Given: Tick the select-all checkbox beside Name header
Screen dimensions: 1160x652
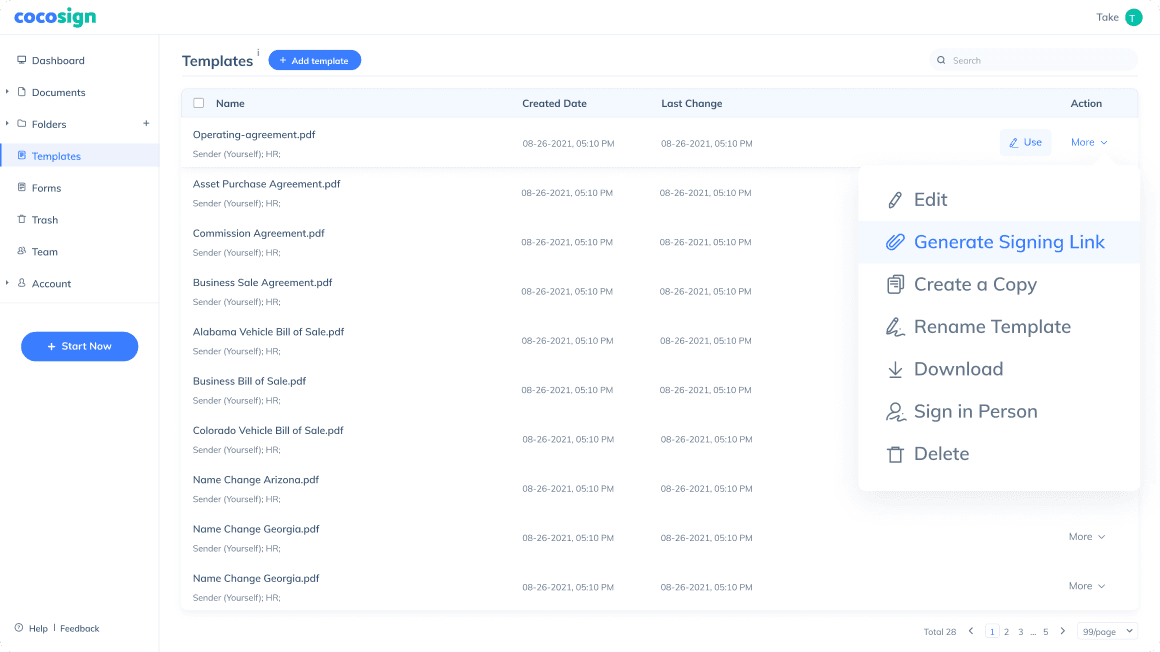Looking at the screenshot, I should tap(198, 103).
